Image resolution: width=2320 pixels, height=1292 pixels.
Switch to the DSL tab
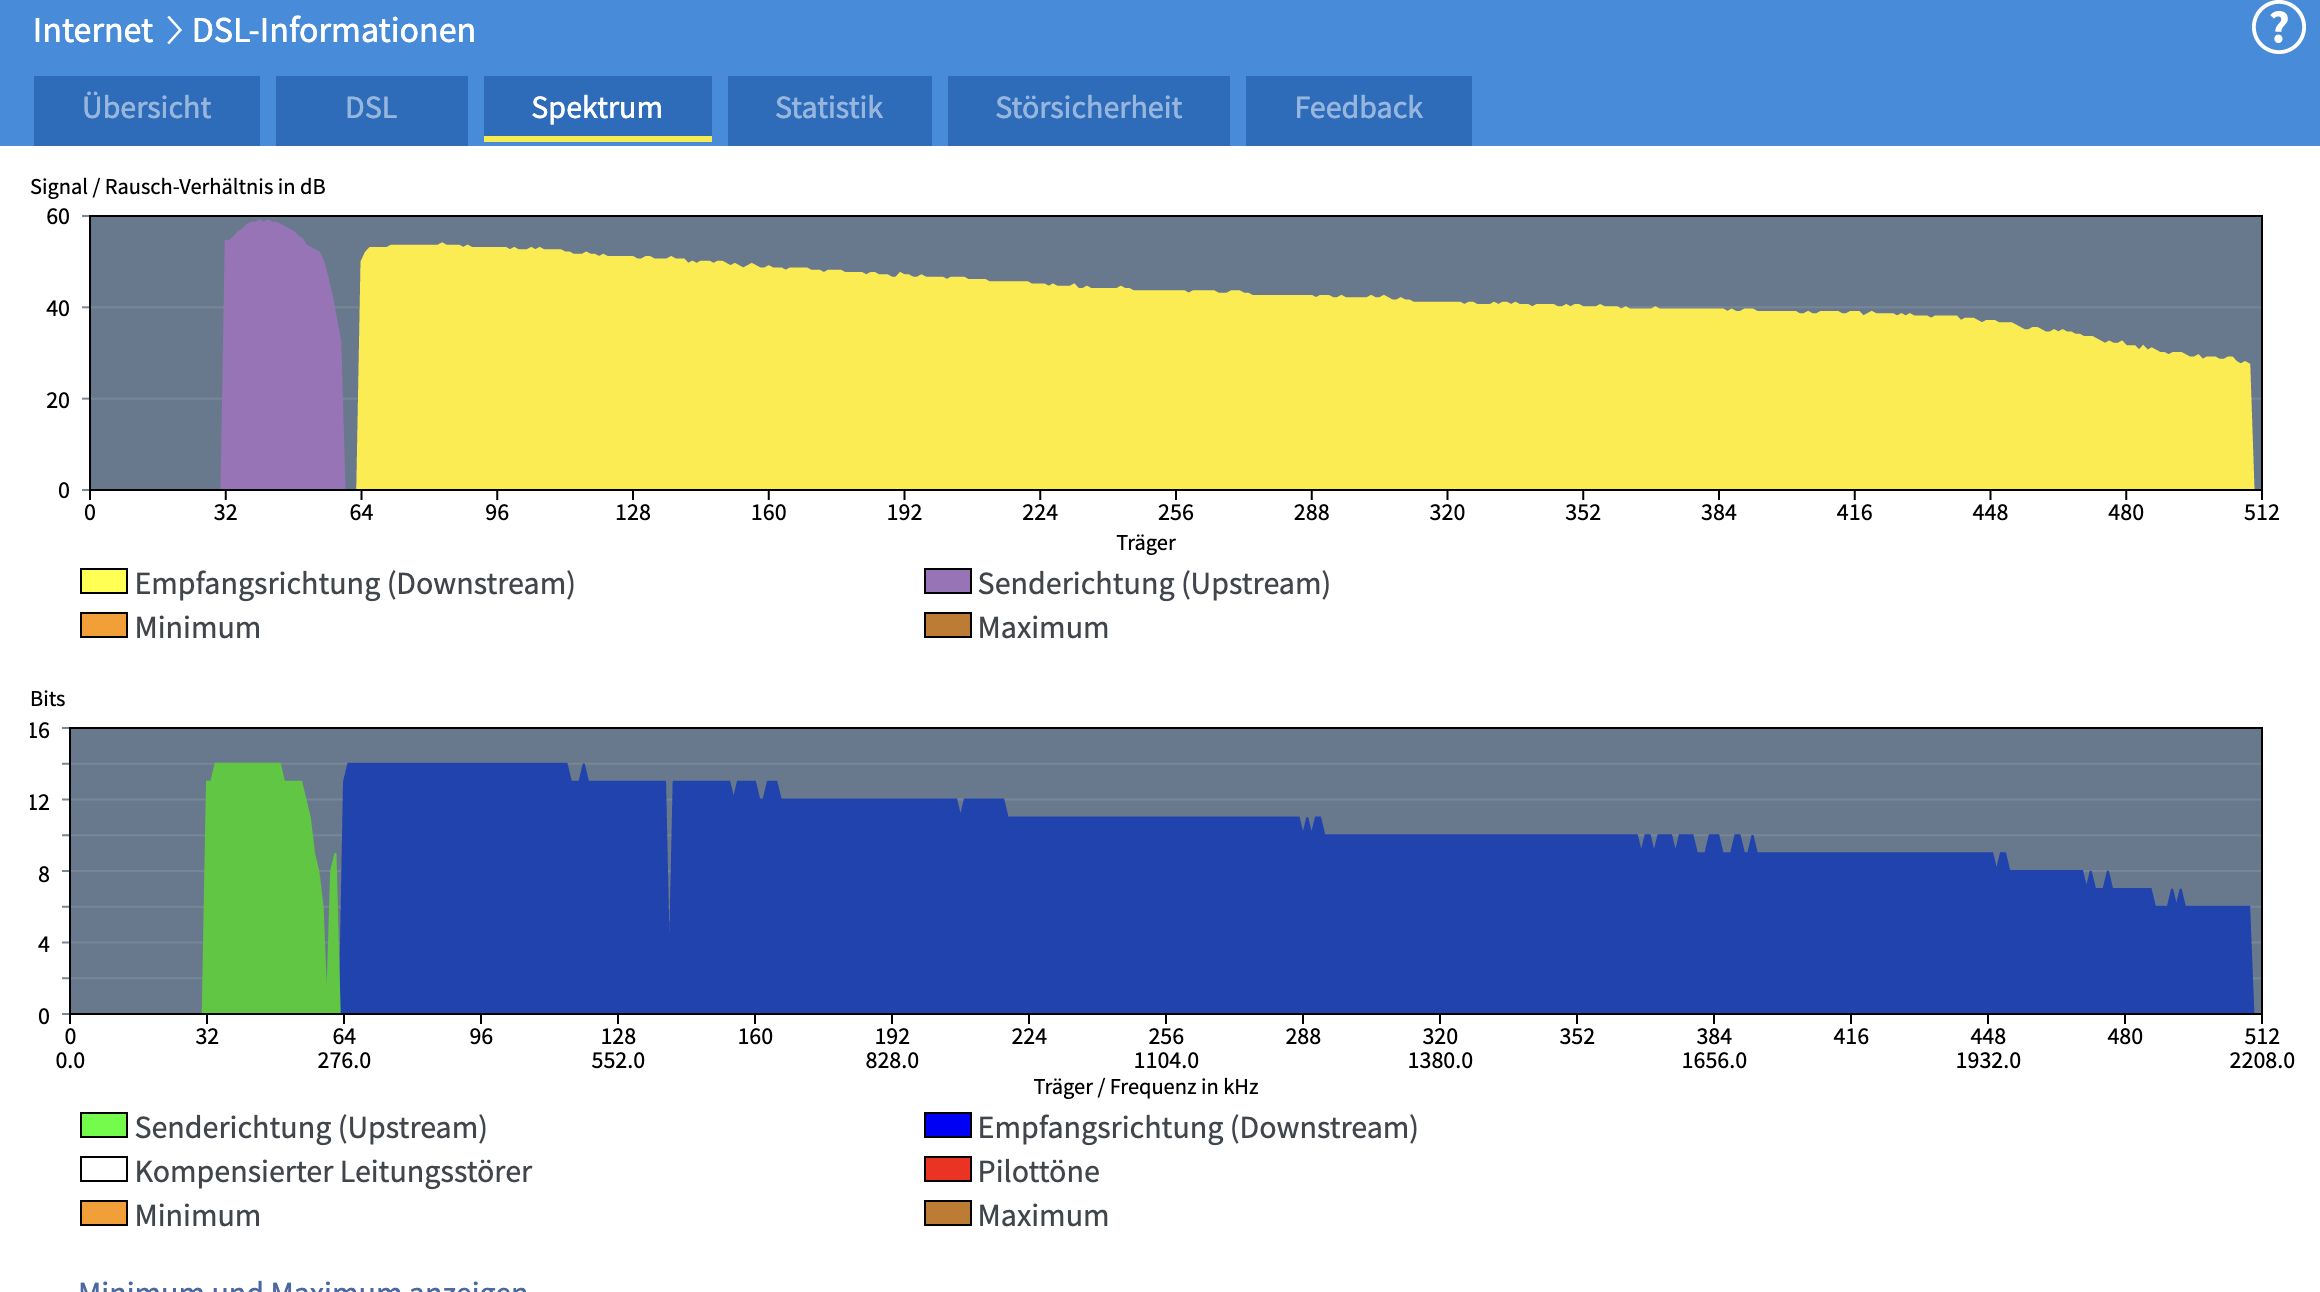point(371,108)
